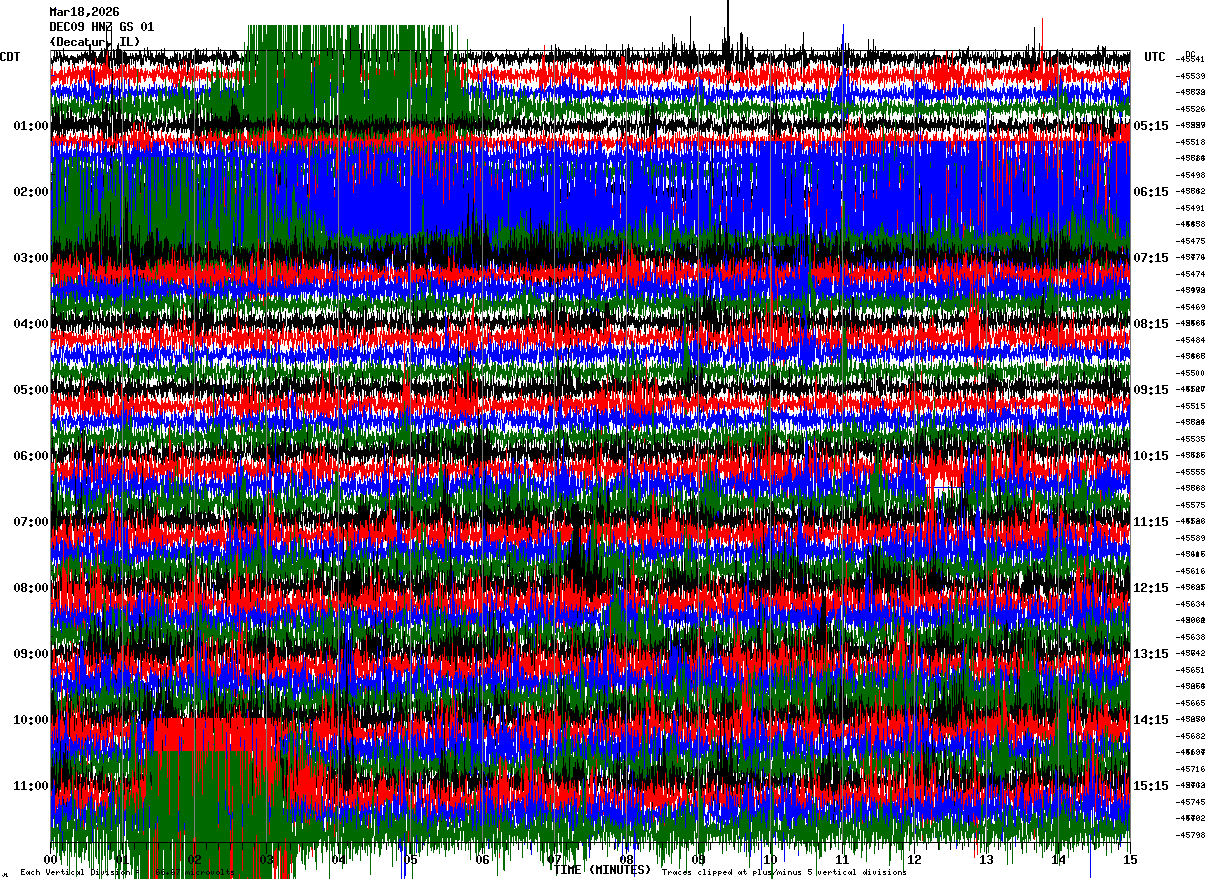Click minute tick label '05' on time axis
This screenshot has height=886, width=1210.
point(410,860)
